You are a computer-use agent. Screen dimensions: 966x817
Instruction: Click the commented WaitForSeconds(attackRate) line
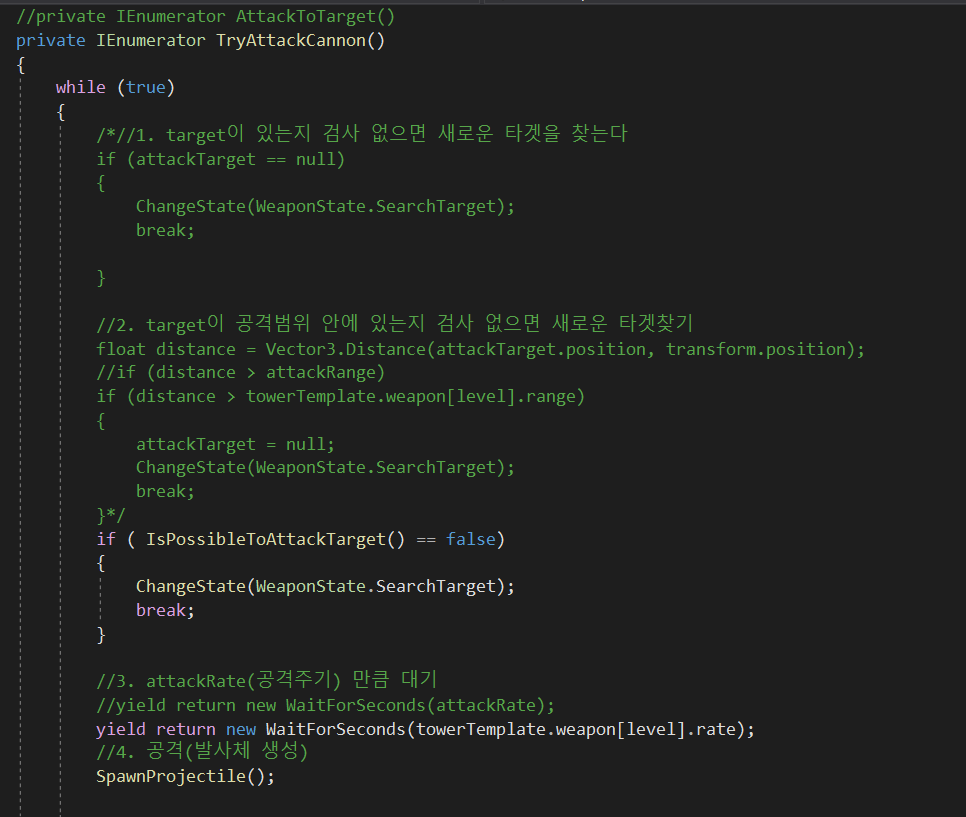325,704
